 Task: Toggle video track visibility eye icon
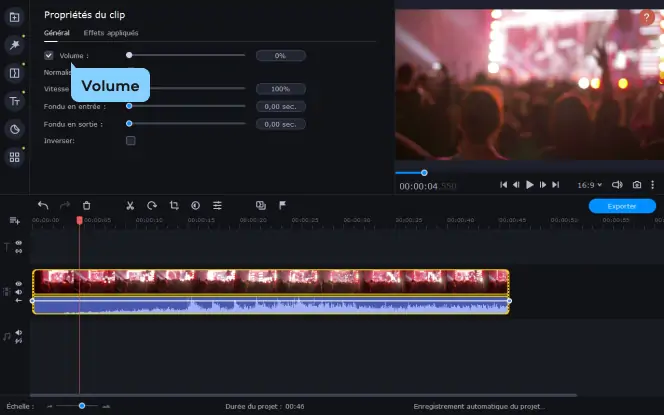(x=19, y=284)
